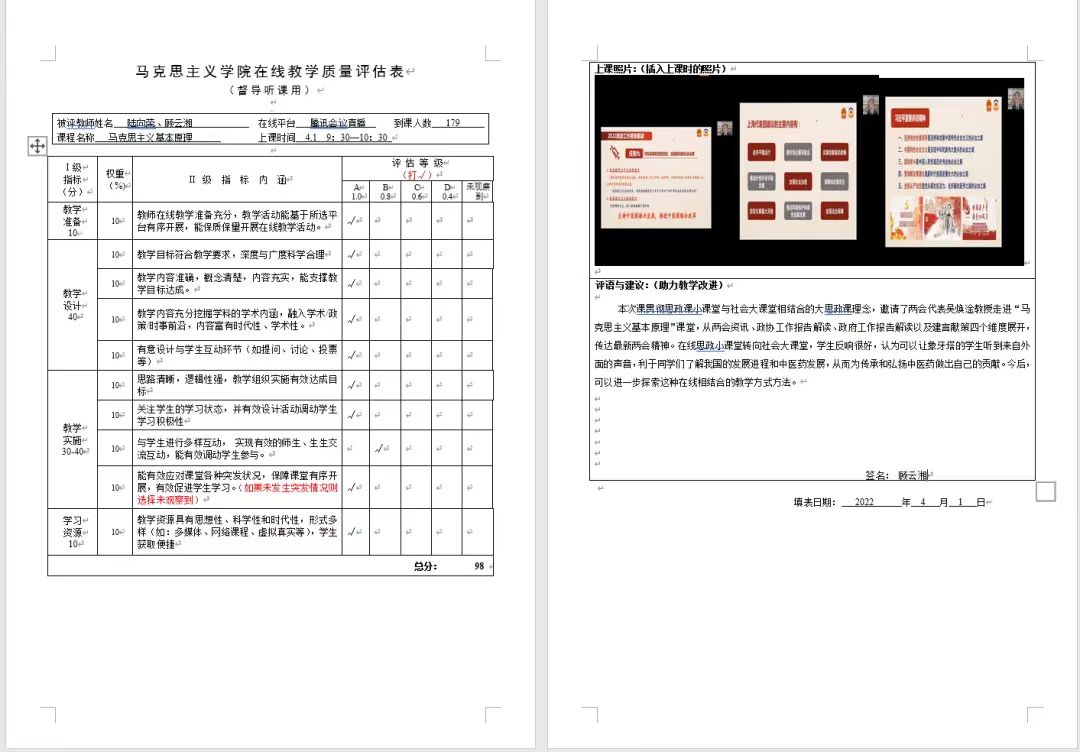Screen dimensions: 1080x752
Task: Click the A check mark for 教学内容准确 row
Action: (x=353, y=284)
